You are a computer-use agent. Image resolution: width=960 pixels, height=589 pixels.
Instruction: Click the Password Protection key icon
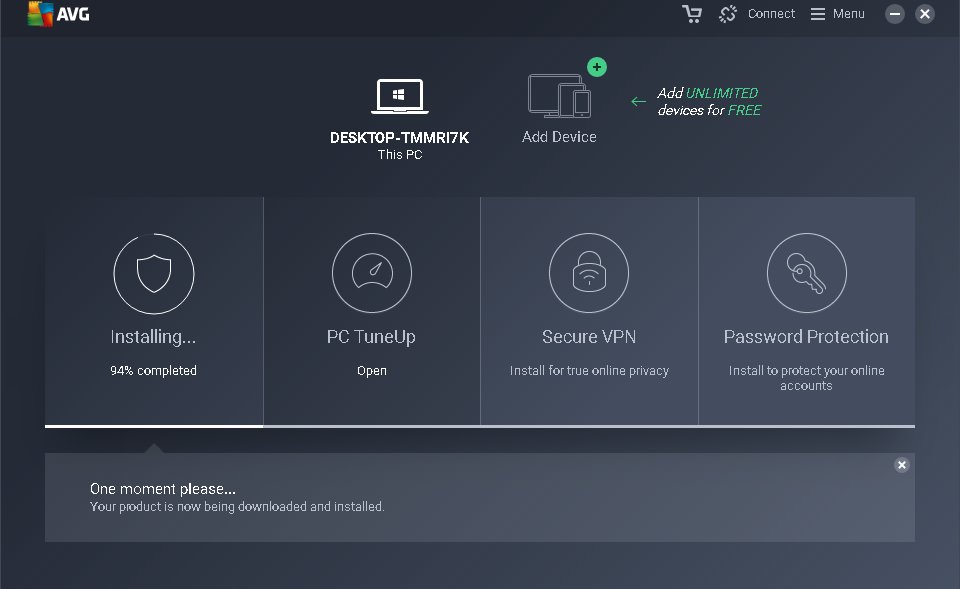click(x=806, y=273)
